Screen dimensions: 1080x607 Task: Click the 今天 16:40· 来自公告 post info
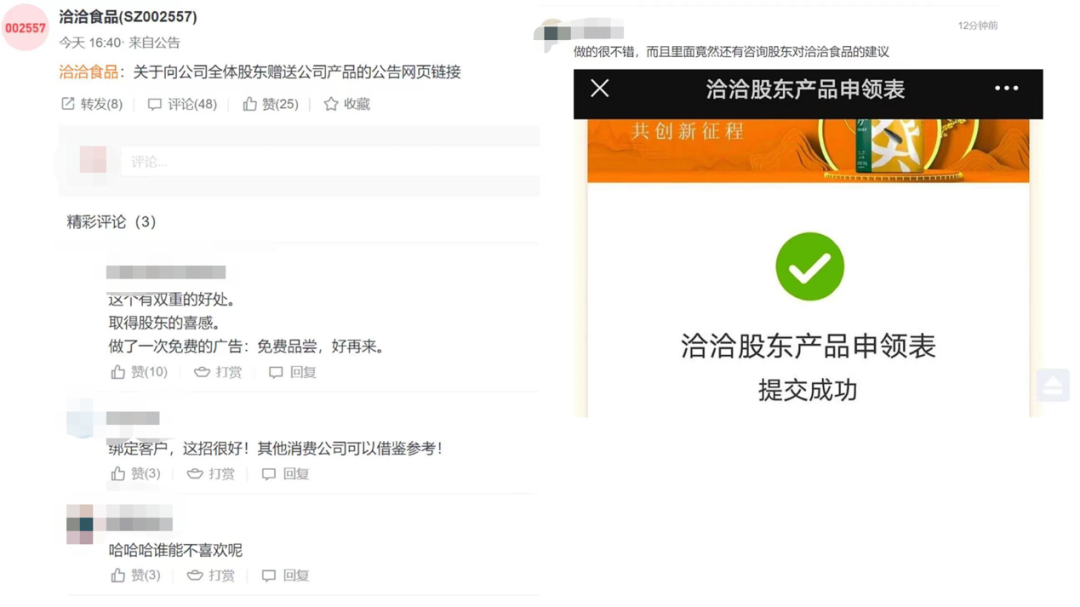[119, 43]
